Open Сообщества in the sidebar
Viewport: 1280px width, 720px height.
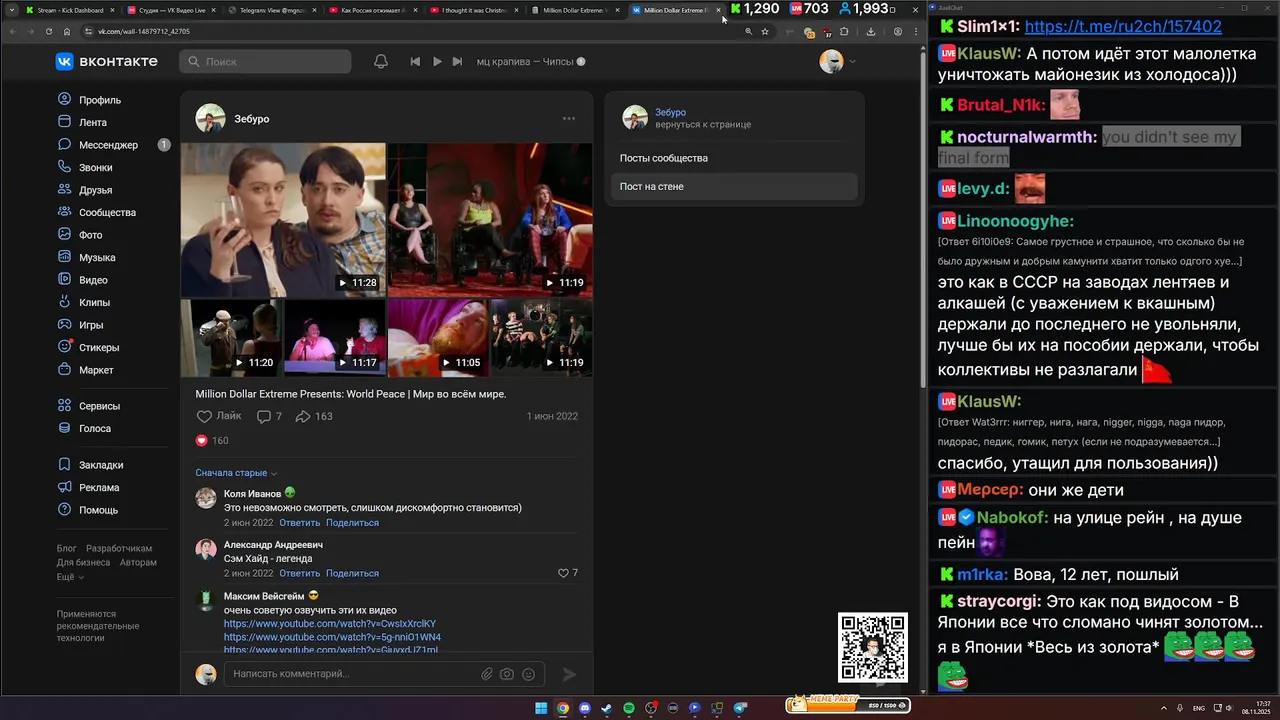tap(96, 212)
